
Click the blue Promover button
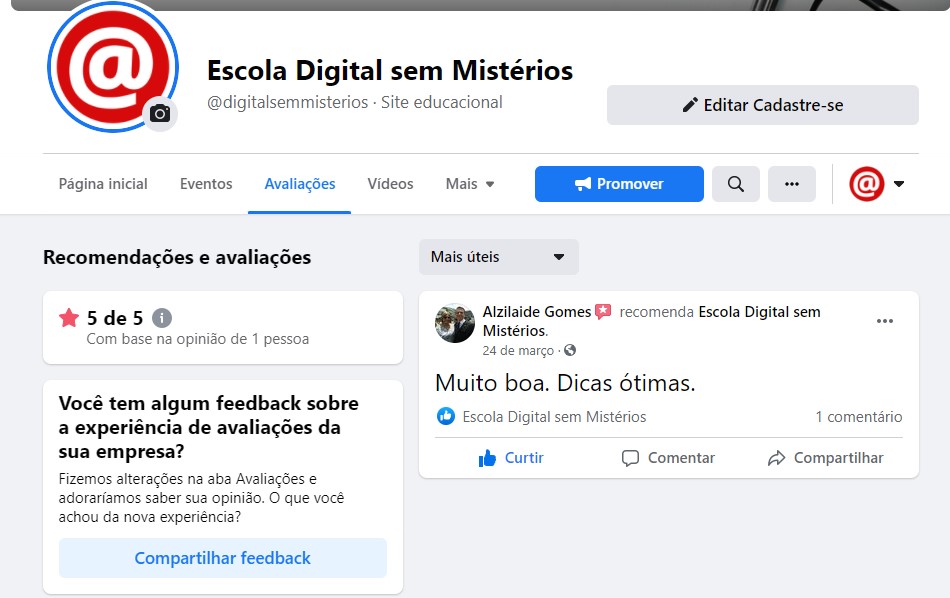(x=619, y=184)
